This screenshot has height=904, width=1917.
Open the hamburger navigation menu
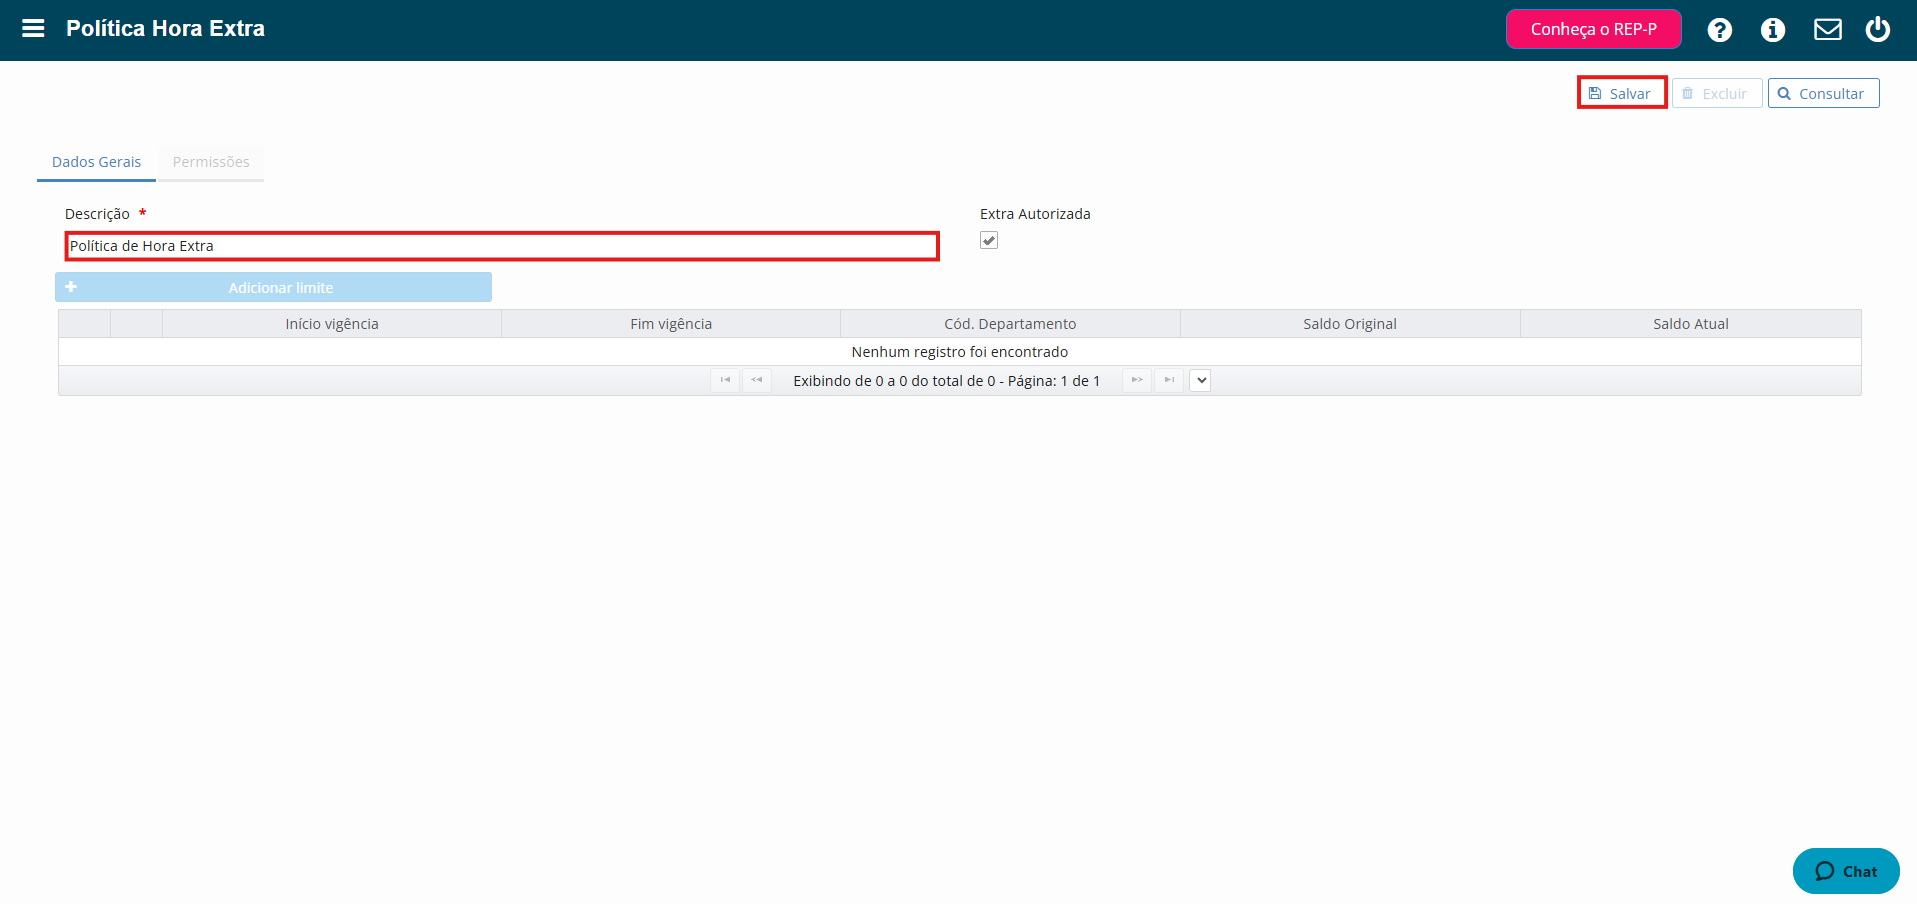tap(33, 28)
